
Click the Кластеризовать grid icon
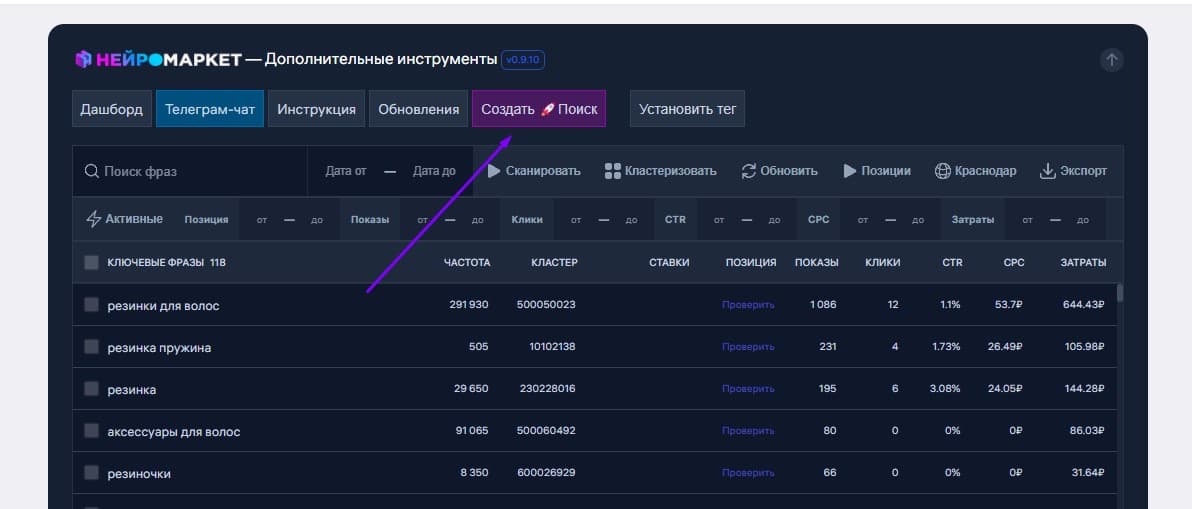pos(613,171)
